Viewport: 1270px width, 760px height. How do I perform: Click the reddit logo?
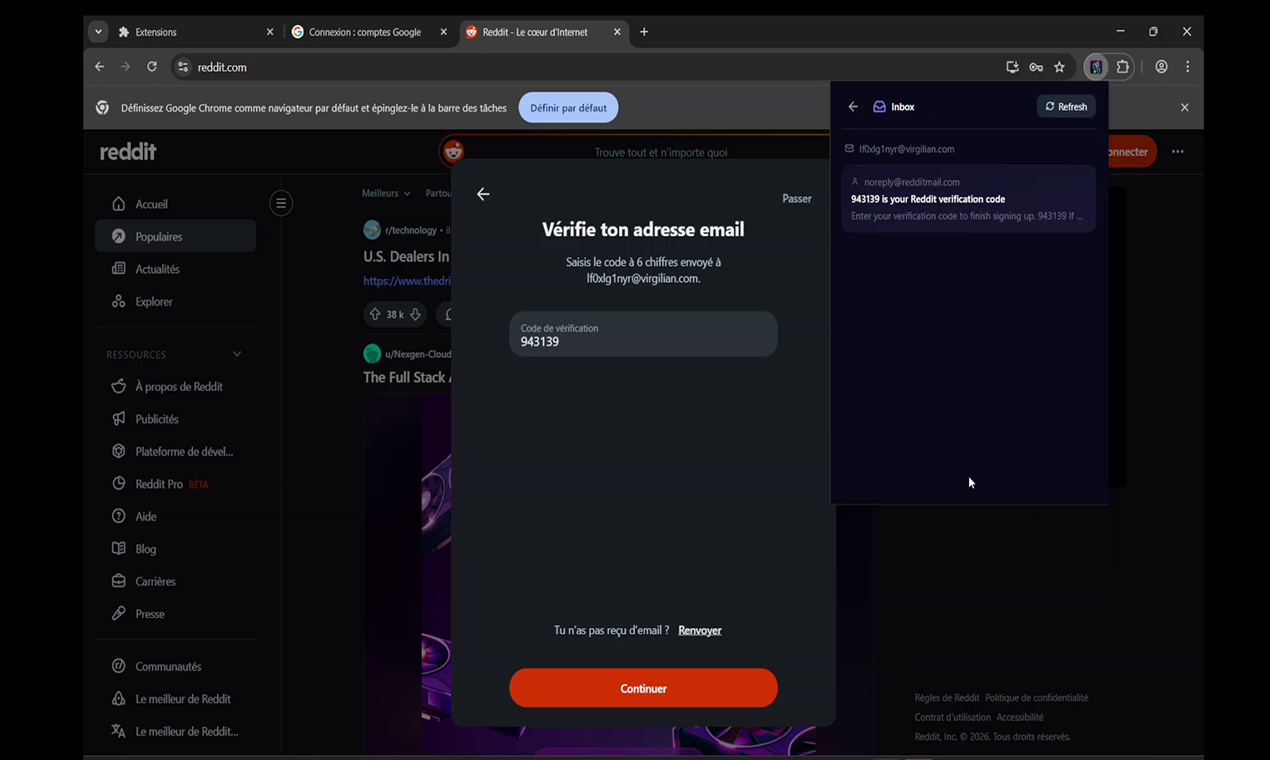click(x=128, y=152)
